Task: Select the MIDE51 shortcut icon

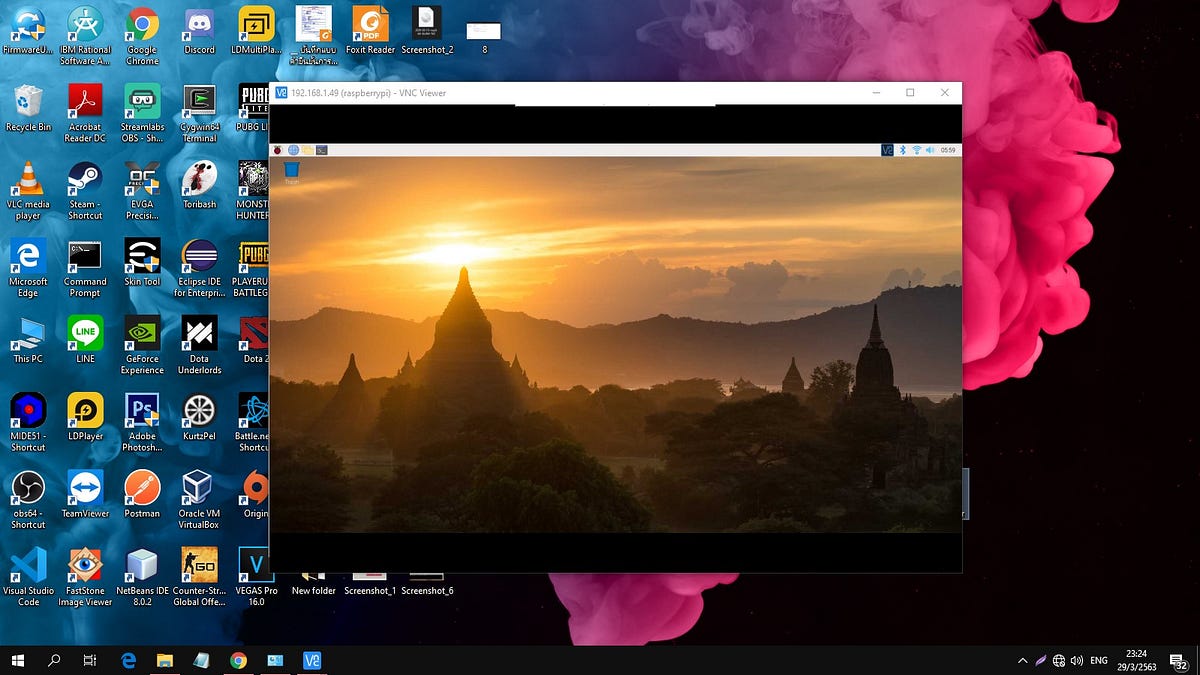Action: click(x=28, y=422)
